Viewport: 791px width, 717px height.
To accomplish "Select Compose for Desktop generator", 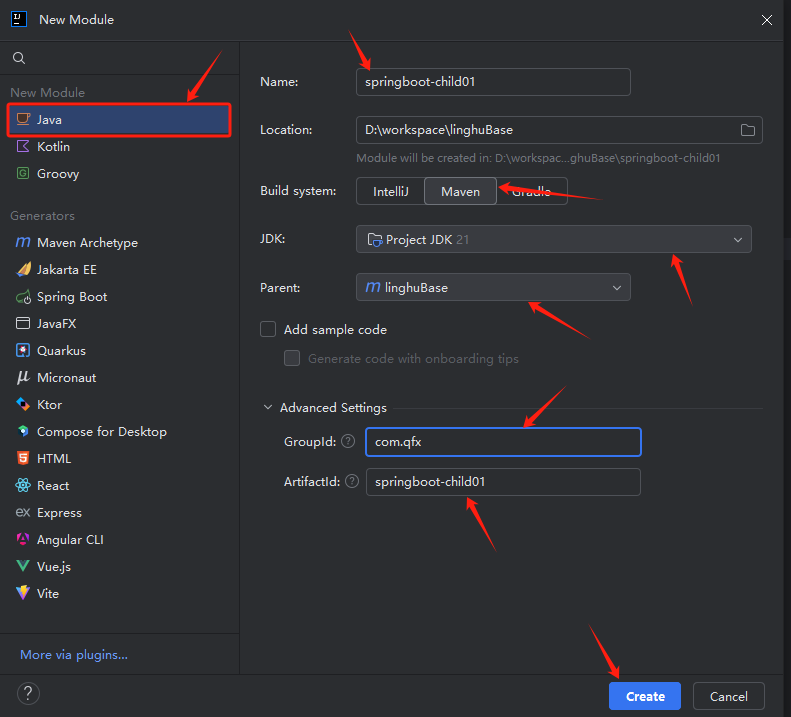I will tap(101, 432).
